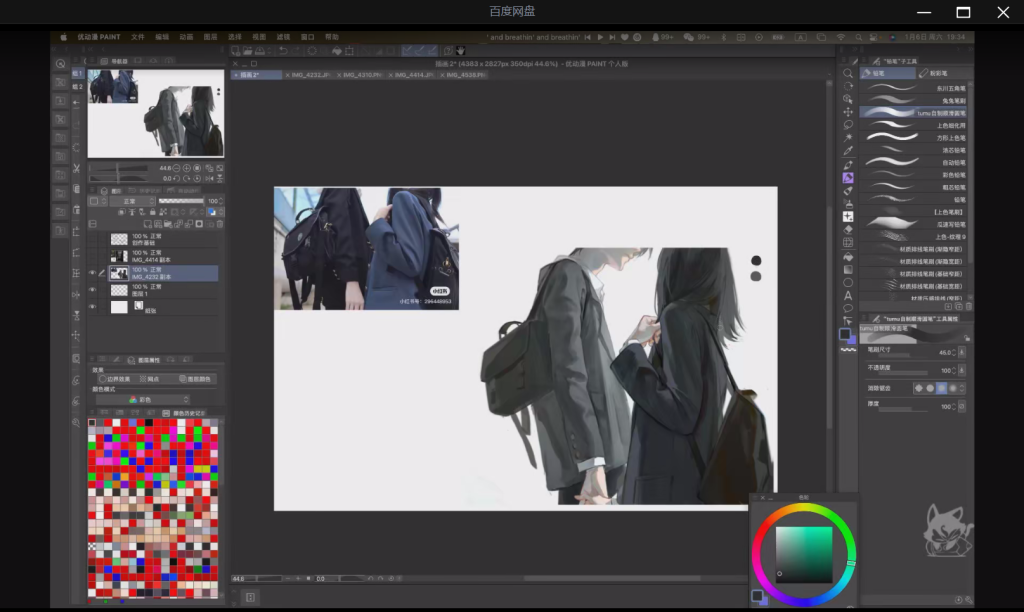The height and width of the screenshot is (612, 1024).
Task: Enable the 边界效果 border effect option
Action: click(x=116, y=379)
